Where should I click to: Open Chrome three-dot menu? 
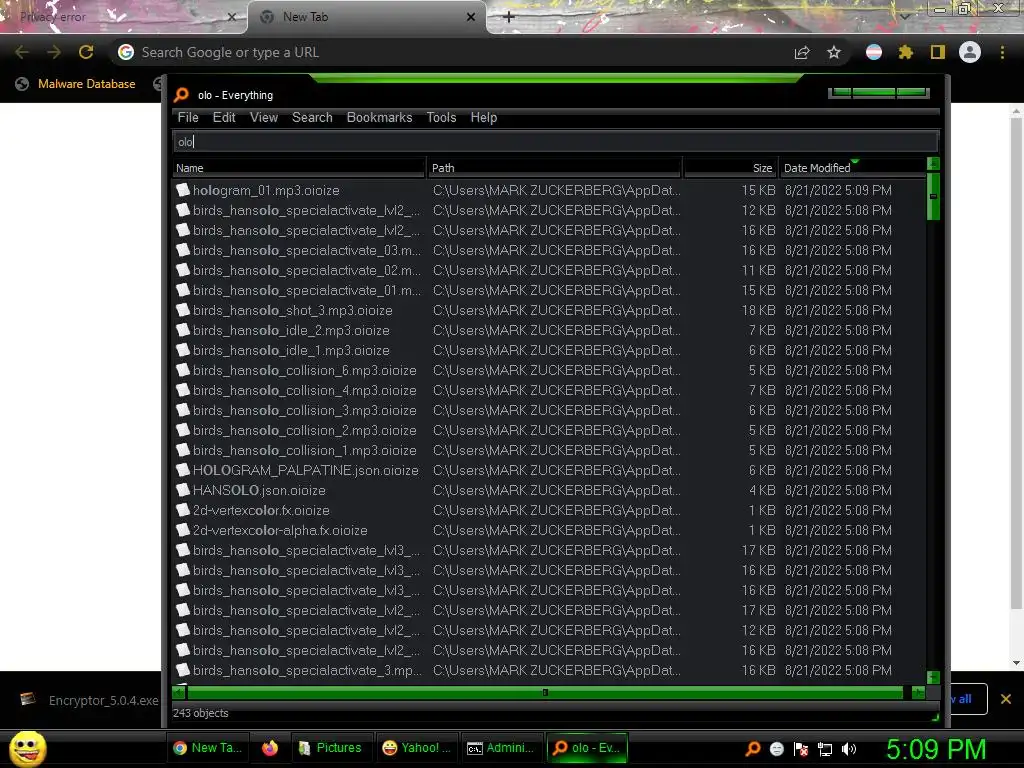pos(1002,52)
